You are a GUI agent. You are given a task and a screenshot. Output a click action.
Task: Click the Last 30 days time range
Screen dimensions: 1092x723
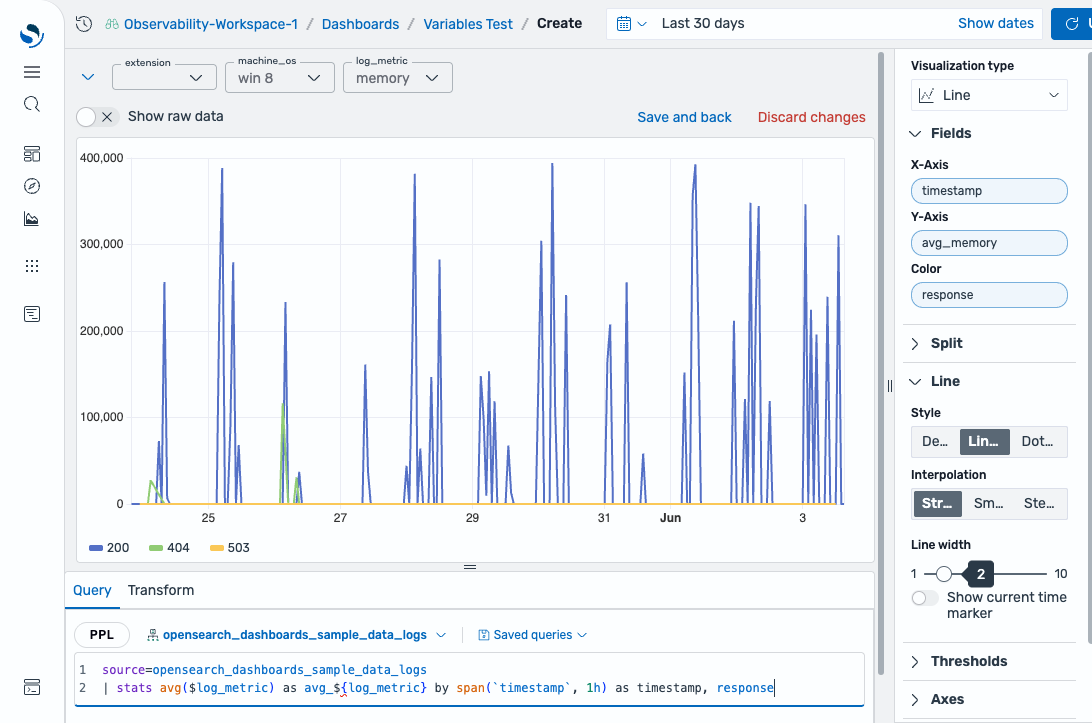[703, 24]
